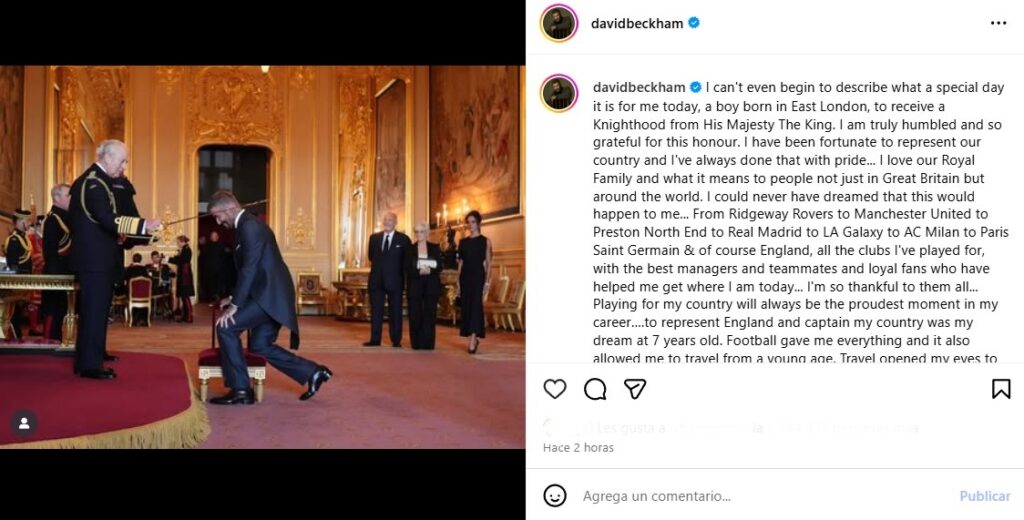Screen dimensions: 1024x520
Task: Open comments via the speech bubble icon
Action: click(x=595, y=389)
